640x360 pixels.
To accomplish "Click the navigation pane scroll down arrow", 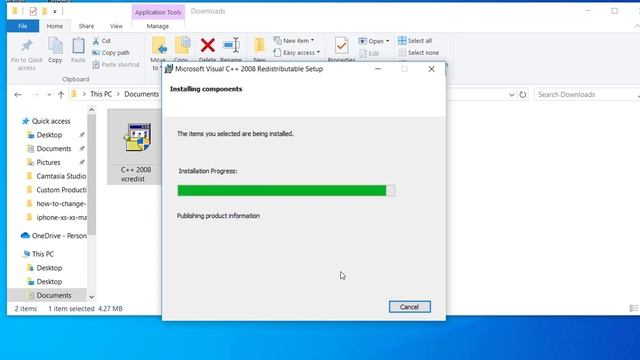I will (x=91, y=297).
